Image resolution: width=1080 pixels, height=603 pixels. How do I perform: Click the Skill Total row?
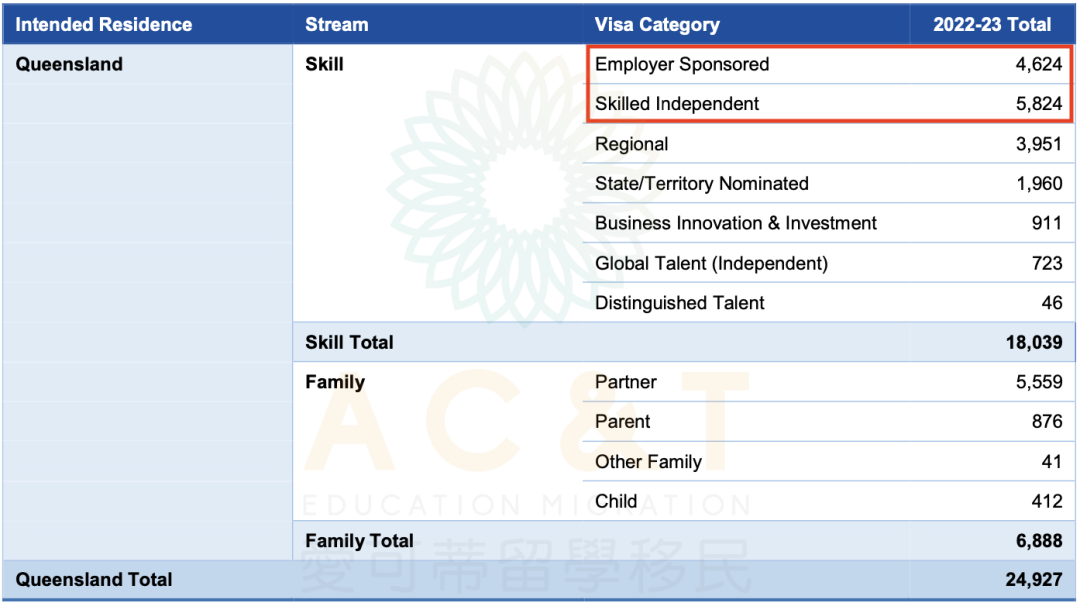tap(684, 343)
